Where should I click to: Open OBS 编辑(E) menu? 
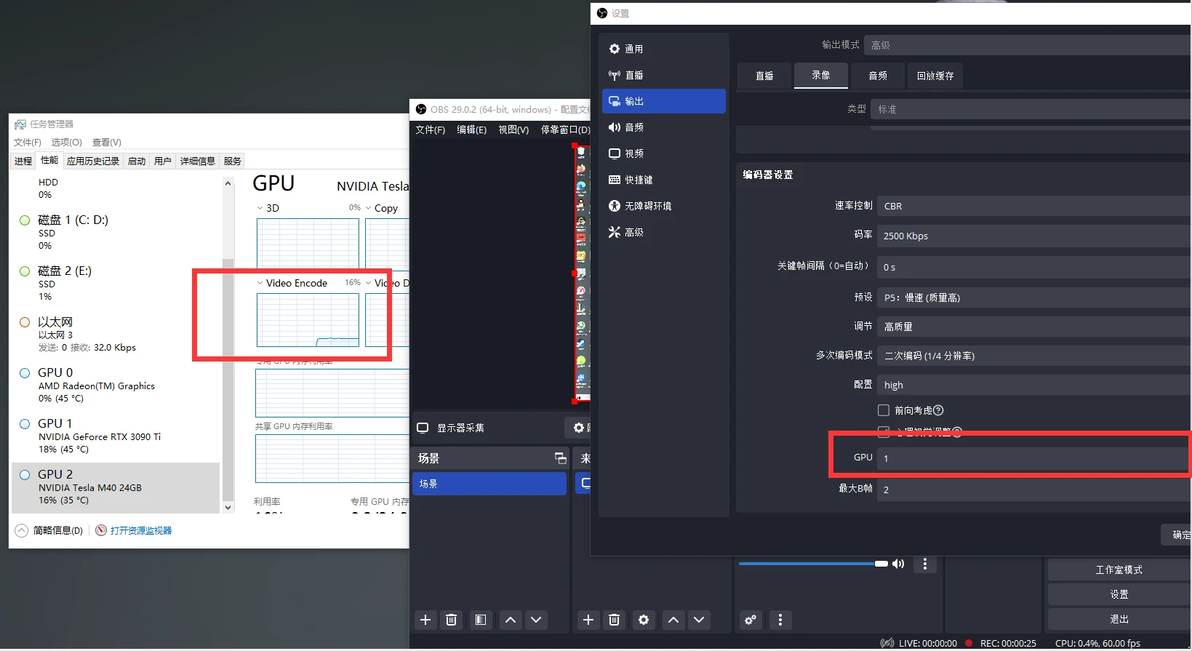471,130
